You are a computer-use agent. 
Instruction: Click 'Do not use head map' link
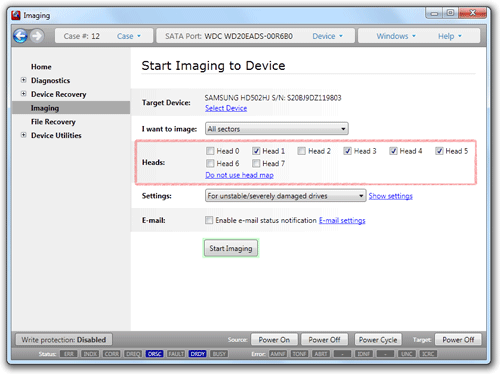[x=239, y=175]
